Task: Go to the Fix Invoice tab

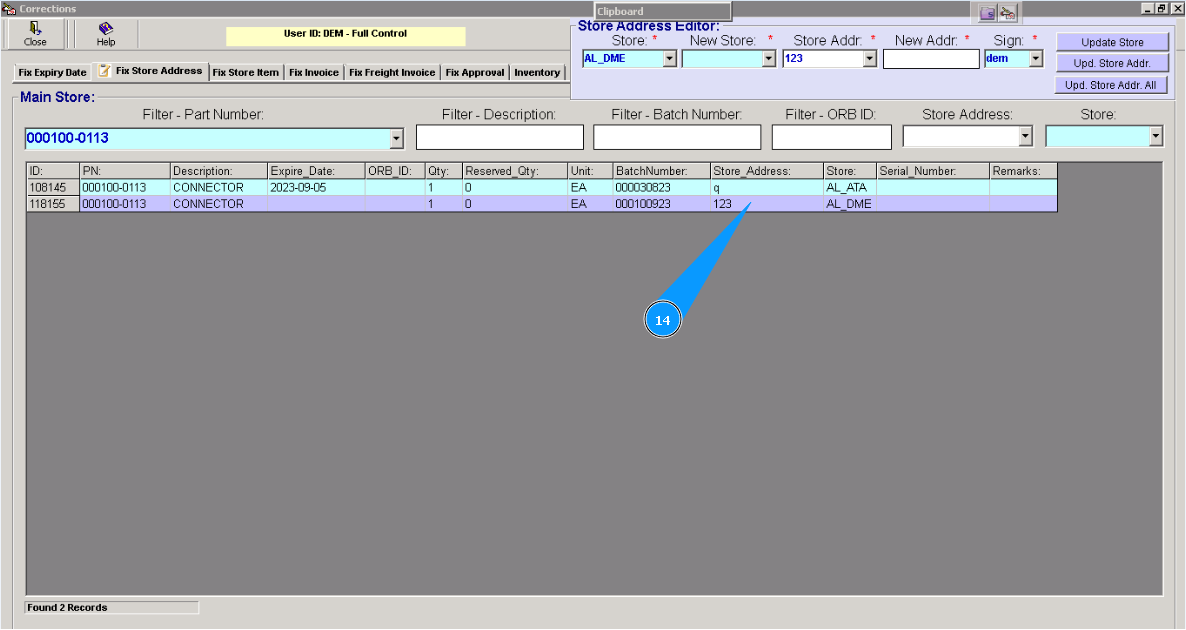Action: 314,73
